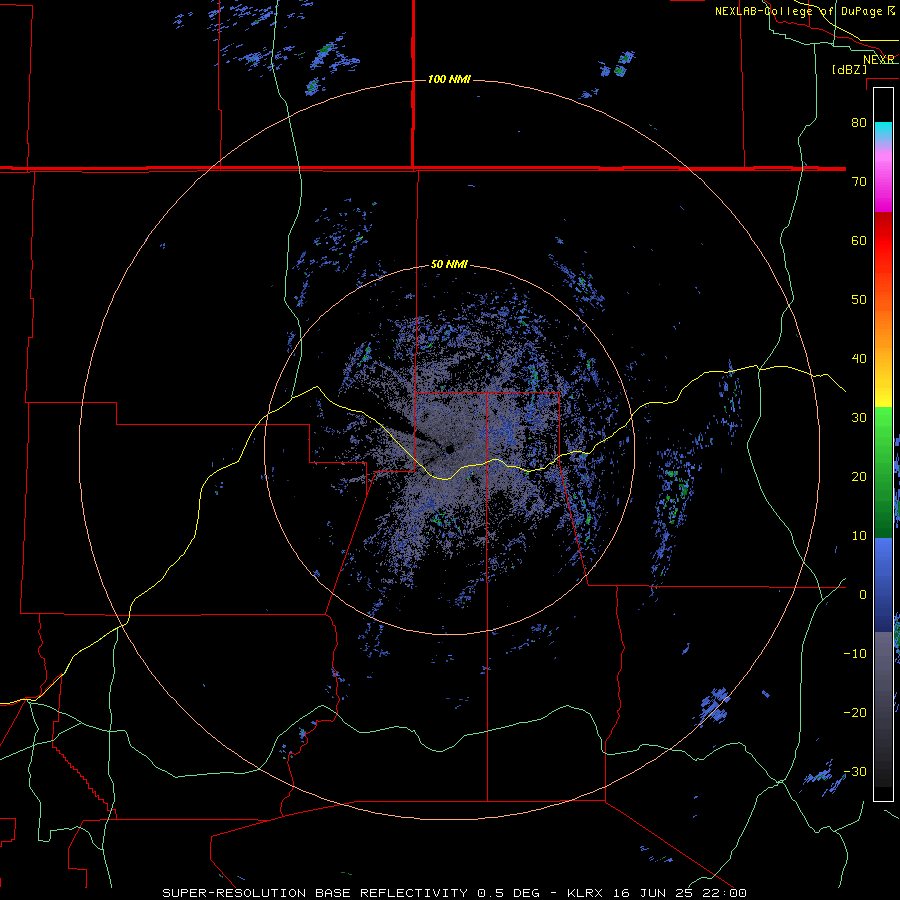The width and height of the screenshot is (900, 900).
Task: Click the 'KLRX' radar site identifier
Action: (587, 893)
